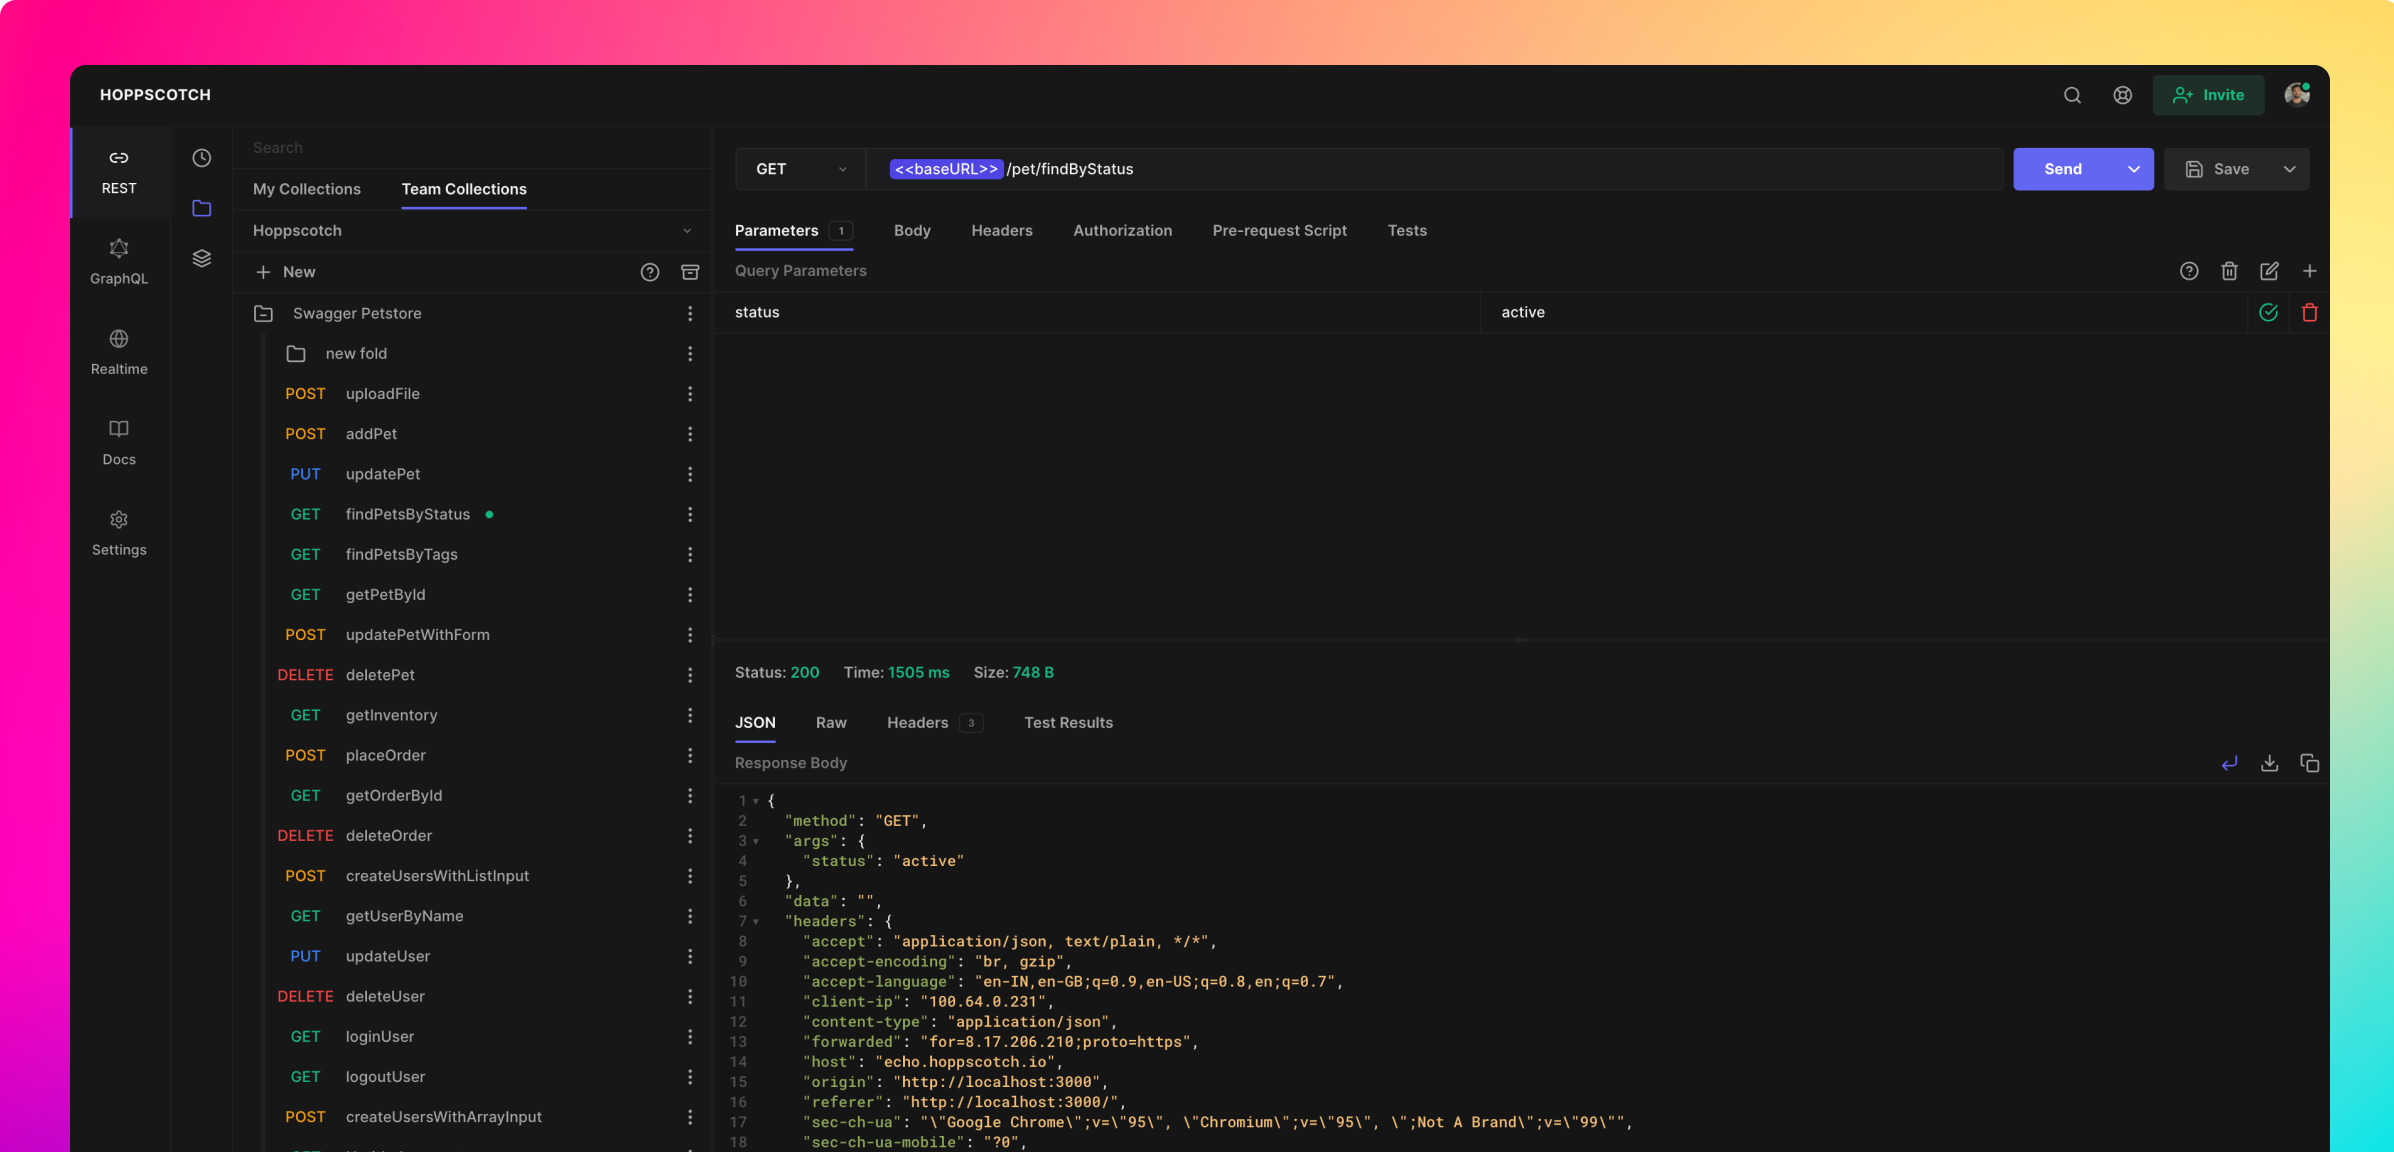This screenshot has width=2394, height=1152.
Task: Click the HOPPSCOTCH logo text
Action: (x=155, y=95)
